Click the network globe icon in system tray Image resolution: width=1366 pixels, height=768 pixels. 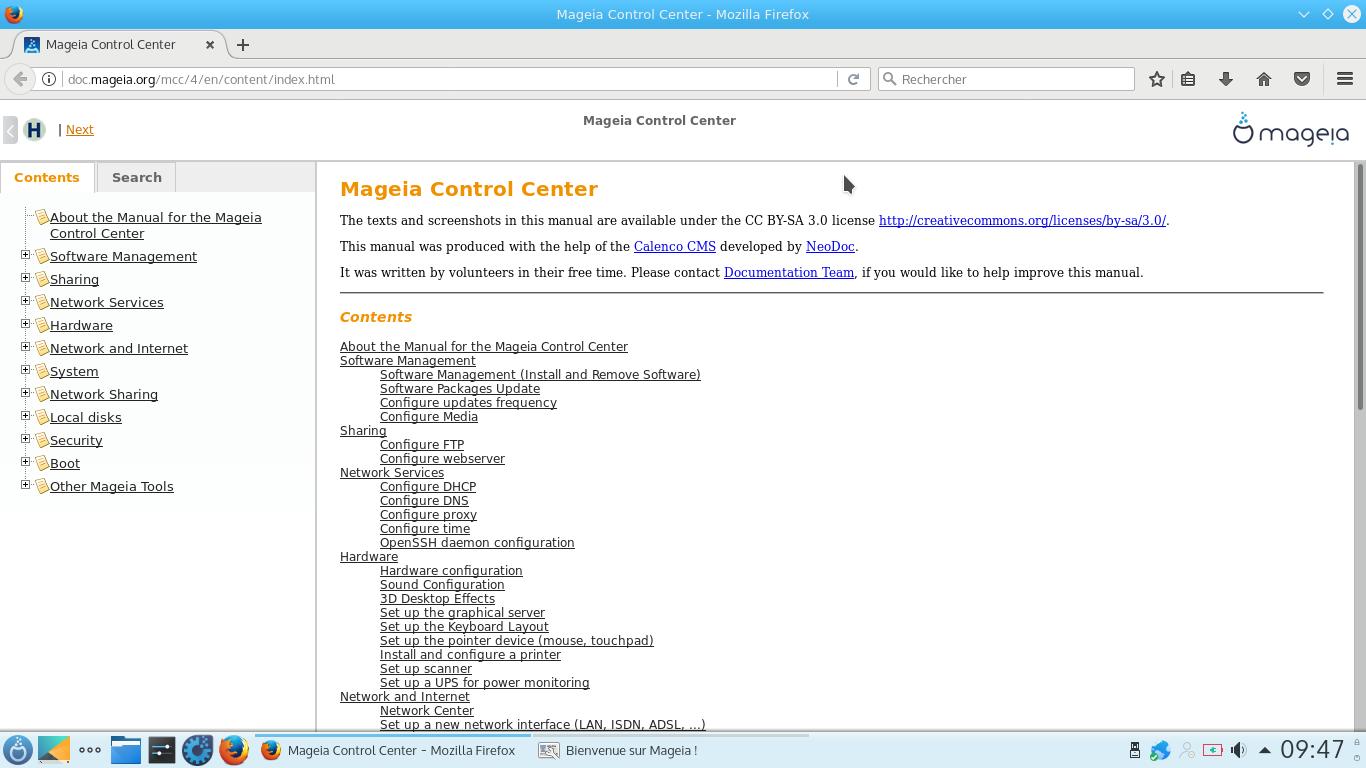[1160, 750]
